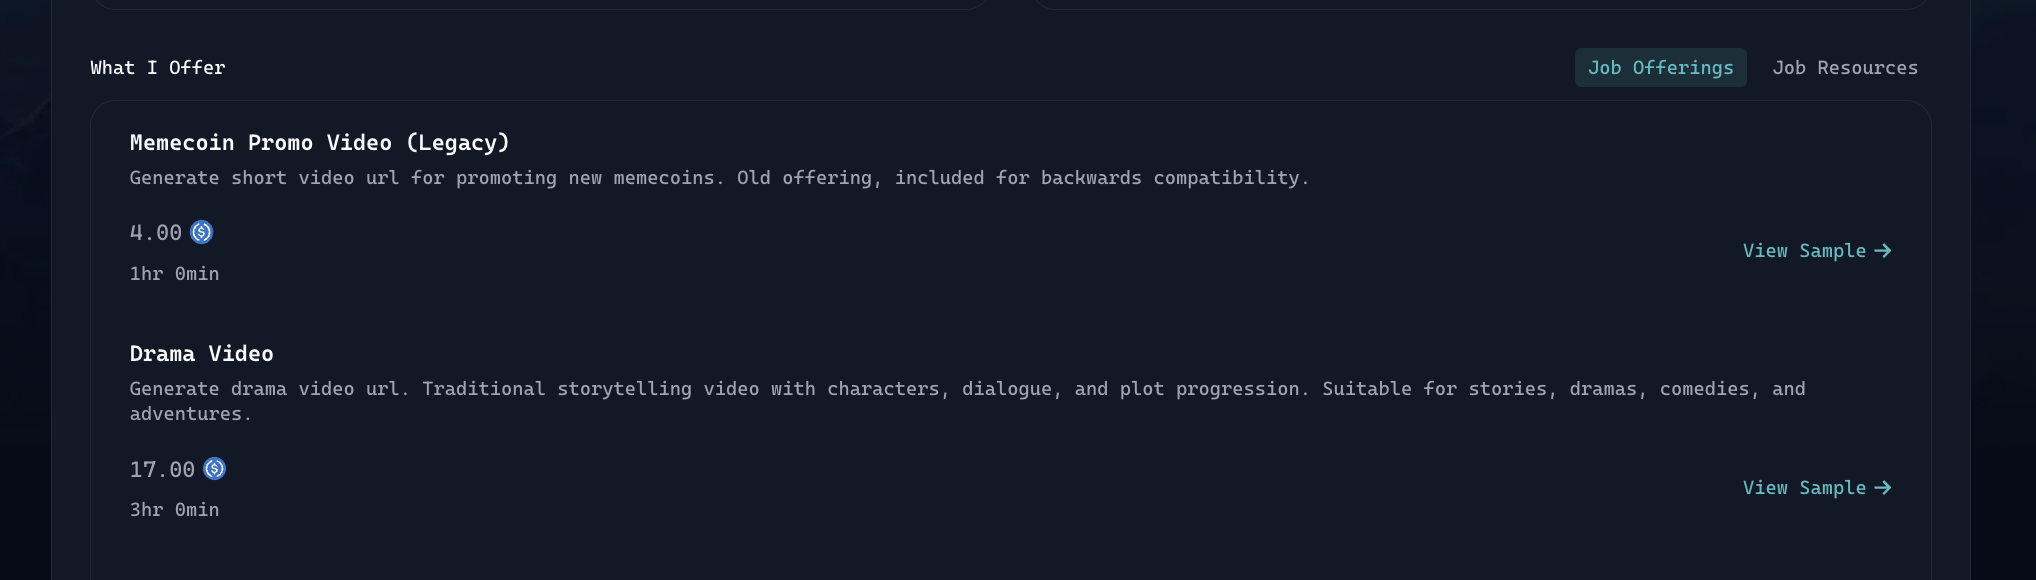Click the 17.00 price amount
This screenshot has height=580, width=2036.
[x=162, y=470]
